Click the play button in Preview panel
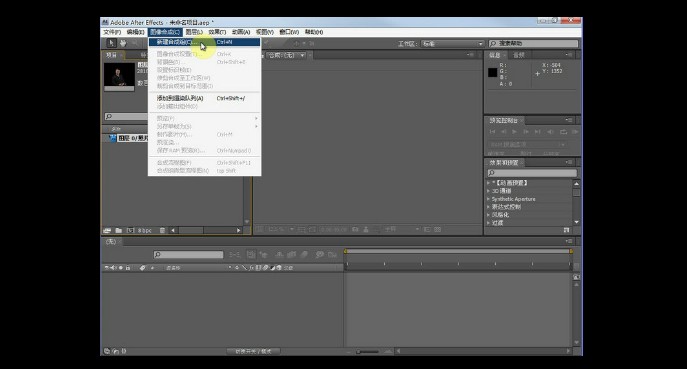This screenshot has width=687, height=369. tap(514, 131)
